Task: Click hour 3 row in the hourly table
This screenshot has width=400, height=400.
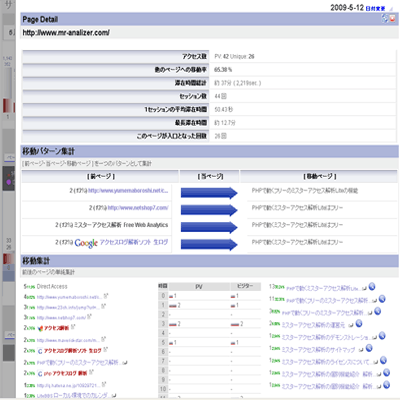Action: point(209,324)
